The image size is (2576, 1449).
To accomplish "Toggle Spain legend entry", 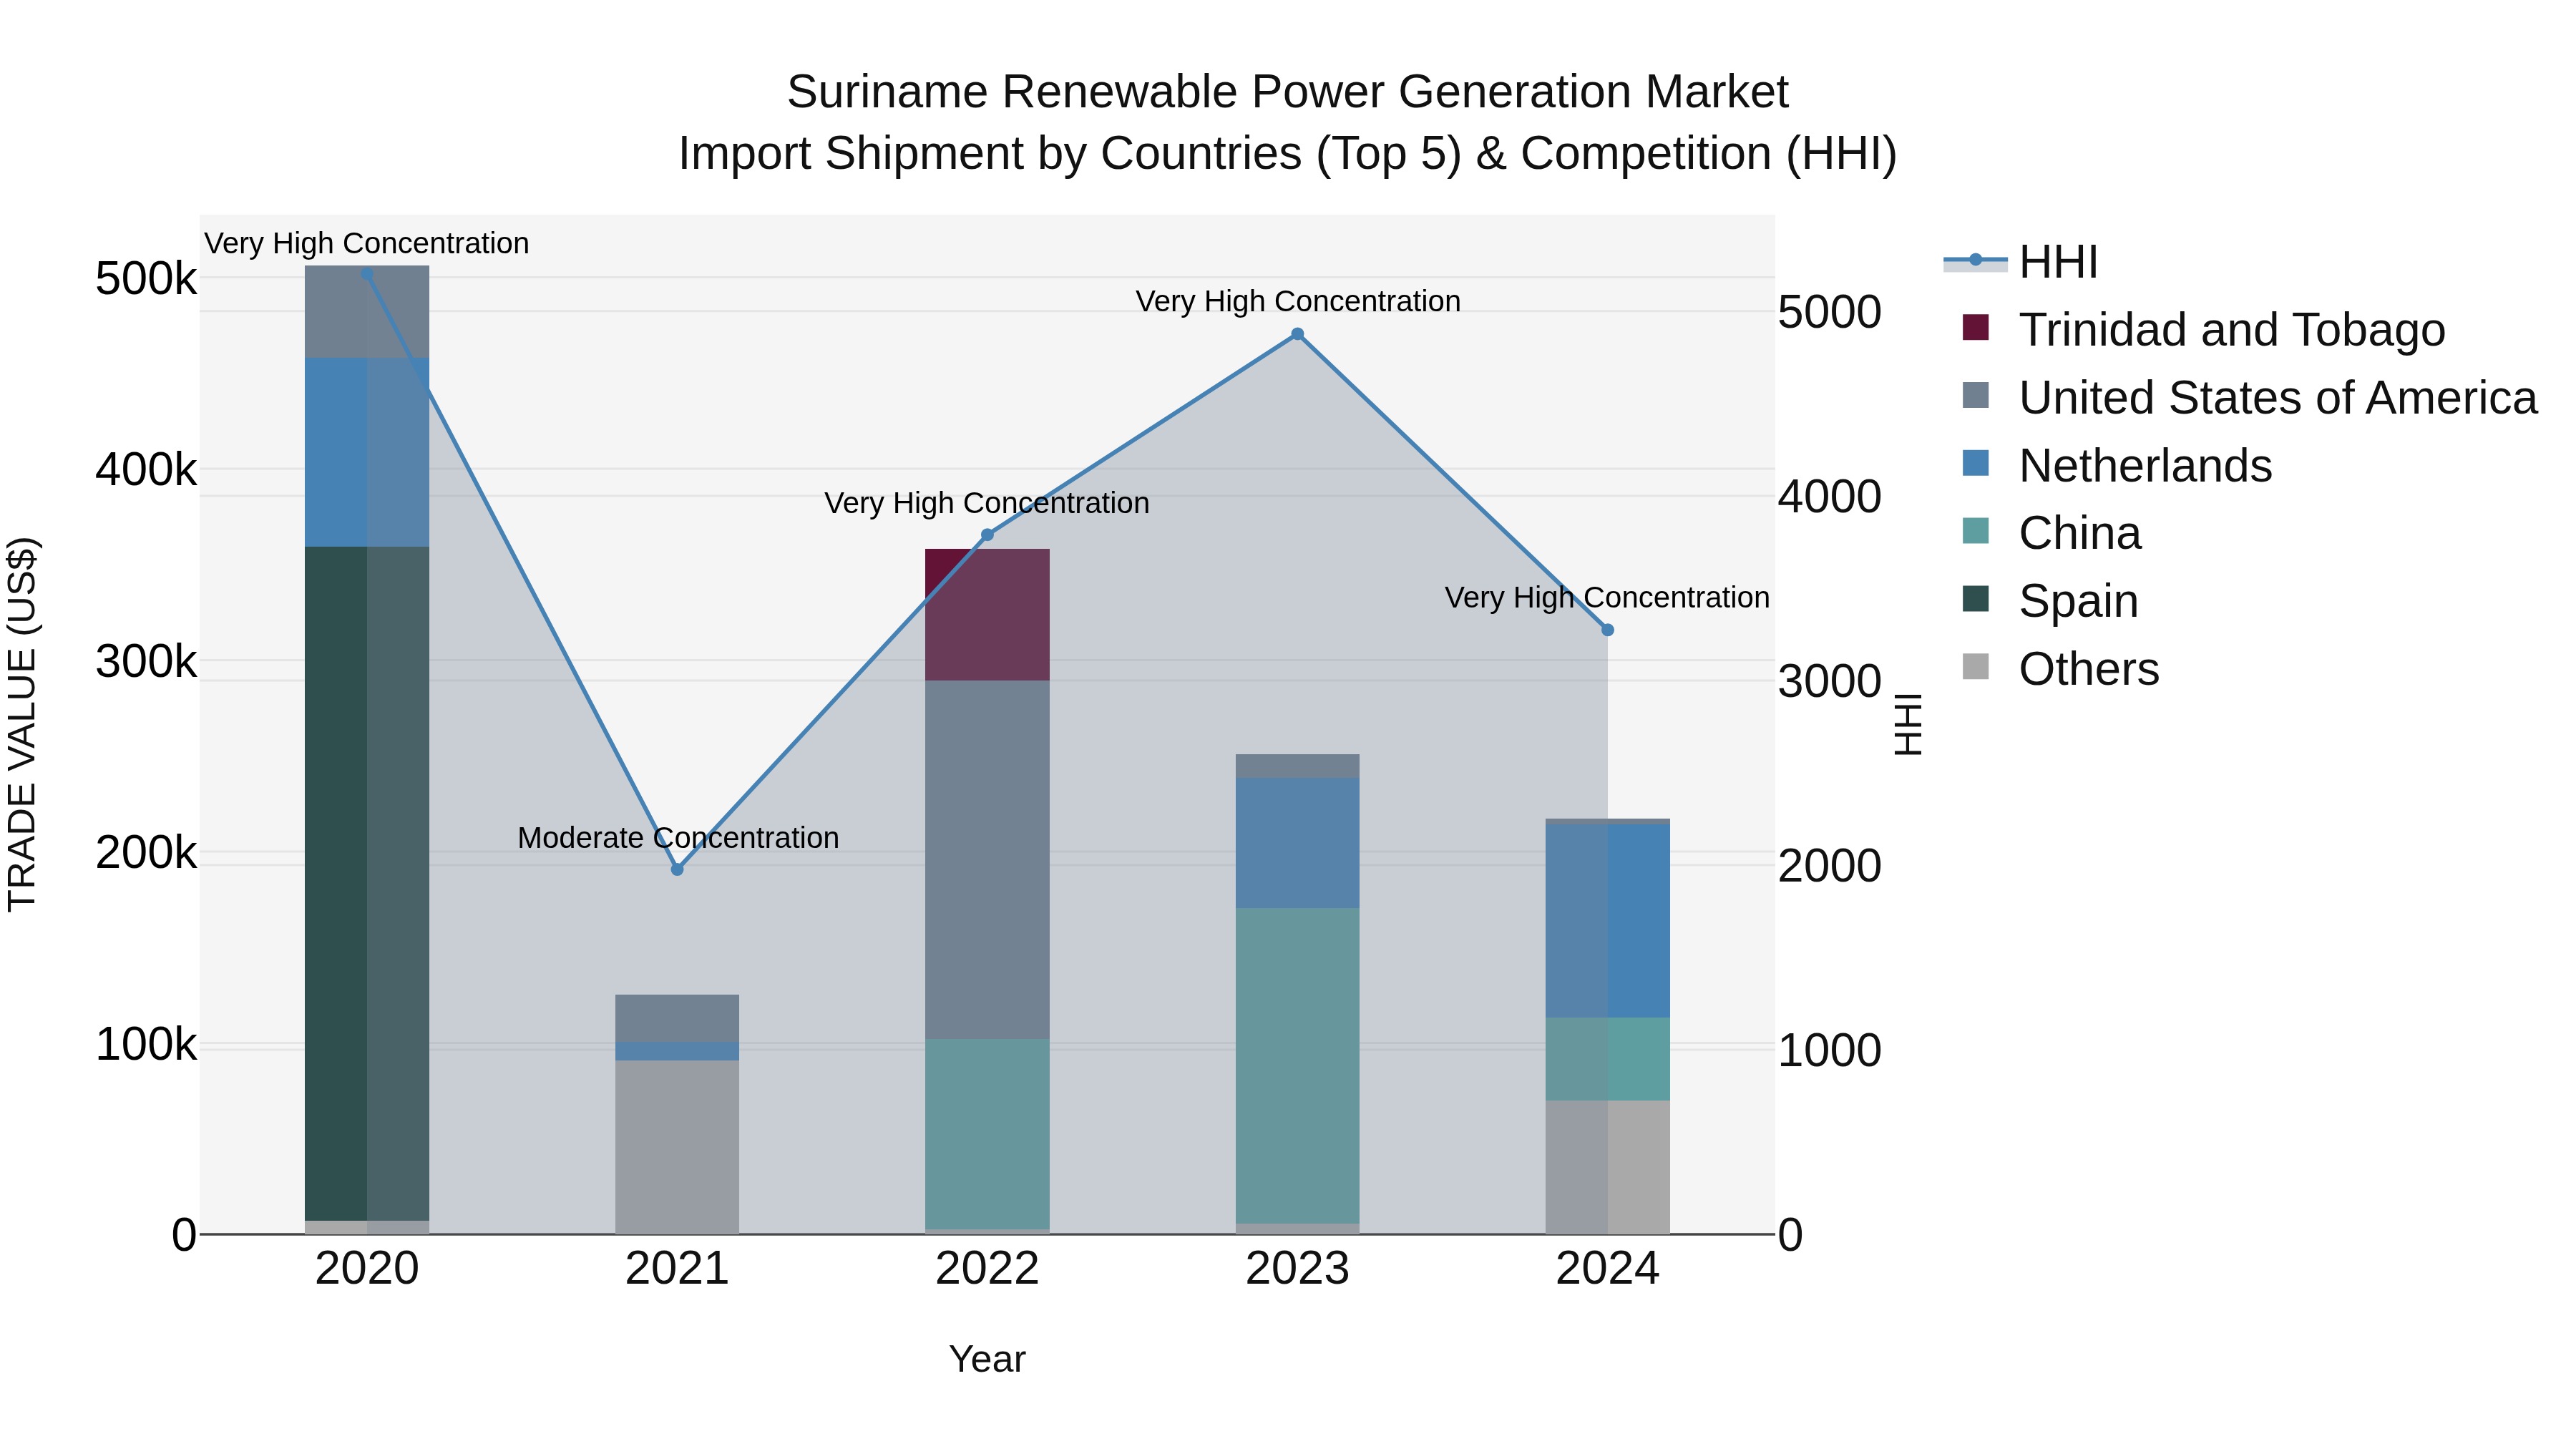I will click(2050, 601).
